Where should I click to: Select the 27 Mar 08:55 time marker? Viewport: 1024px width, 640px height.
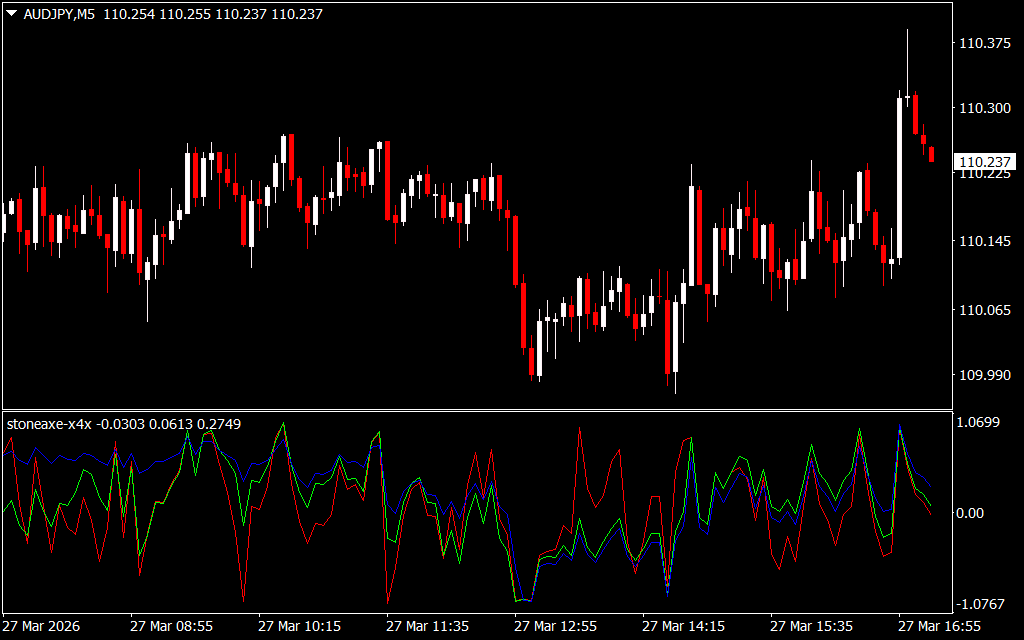[171, 626]
